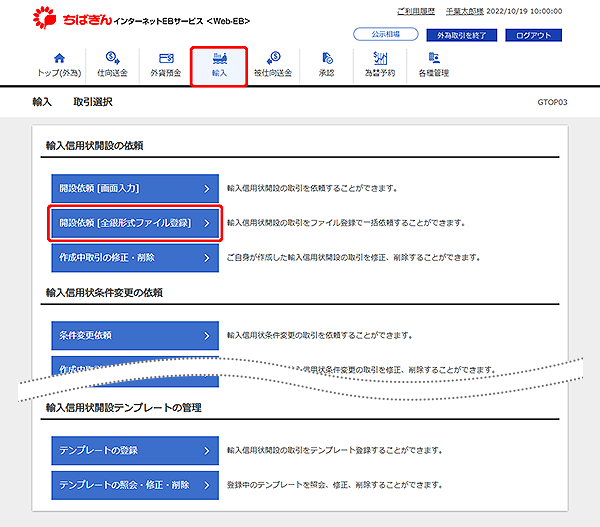Viewport: 600px width, 527px height.
Task: Click the GTOP03 screen ID text
Action: pyautogui.click(x=552, y=102)
